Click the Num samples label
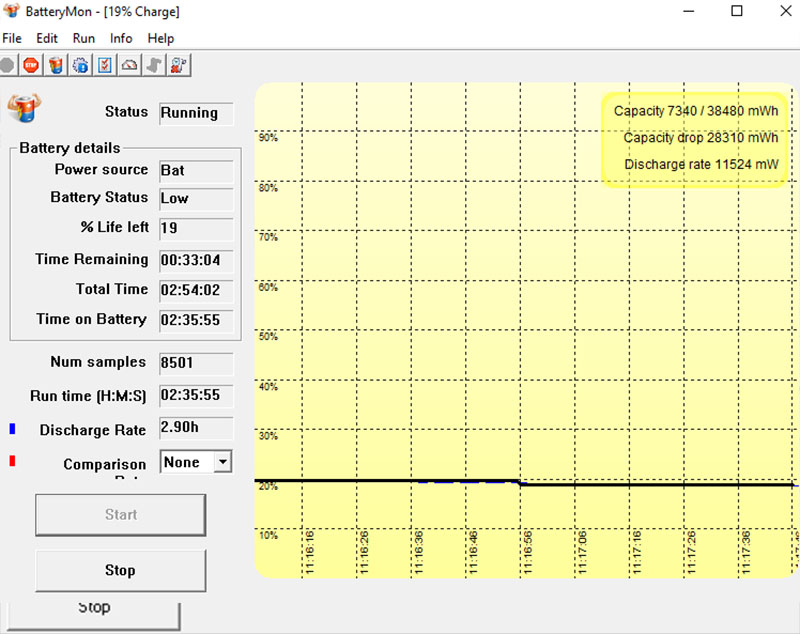The width and height of the screenshot is (800, 634). click(x=98, y=362)
